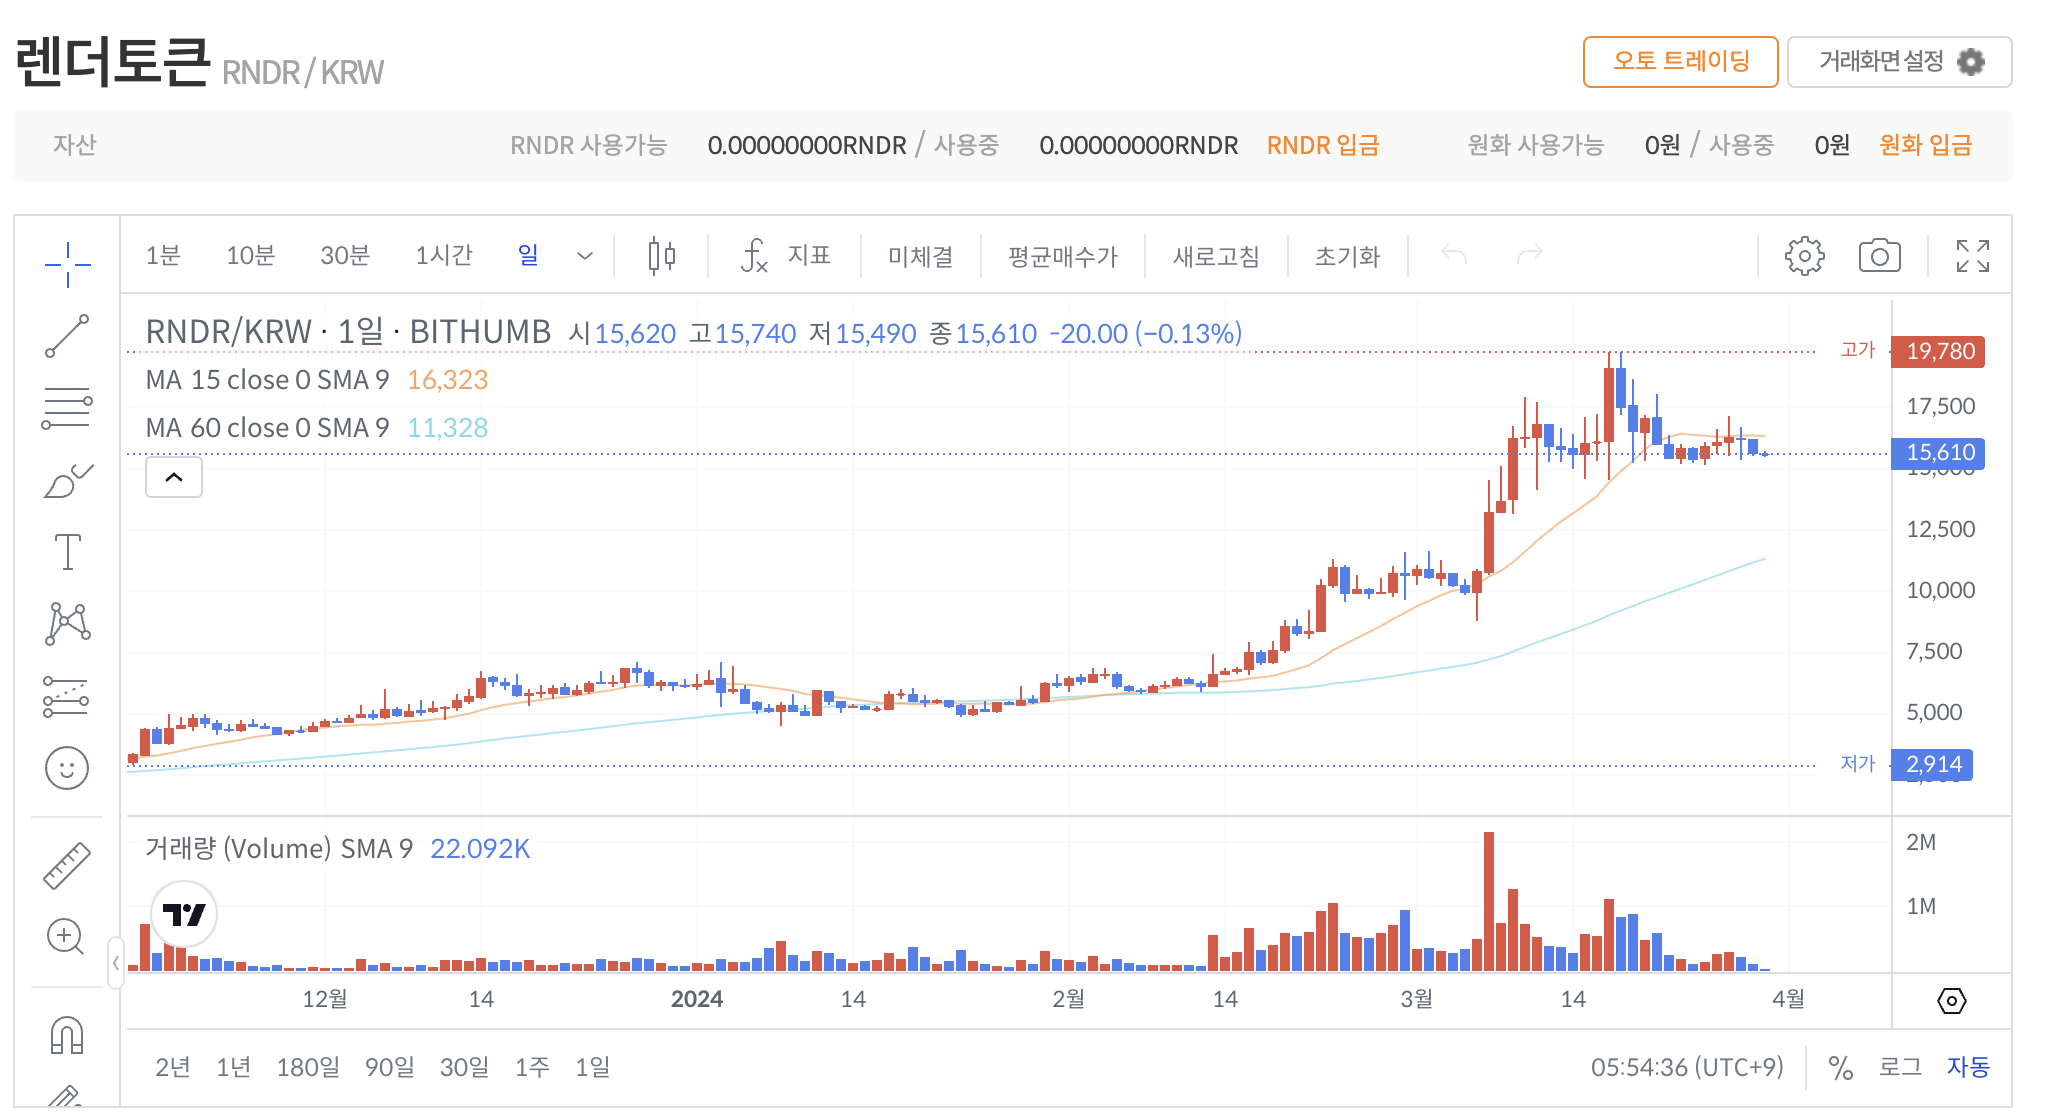The width and height of the screenshot is (2060, 1116).
Task: Expand the left drawing toolbar handle
Action: tap(116, 963)
